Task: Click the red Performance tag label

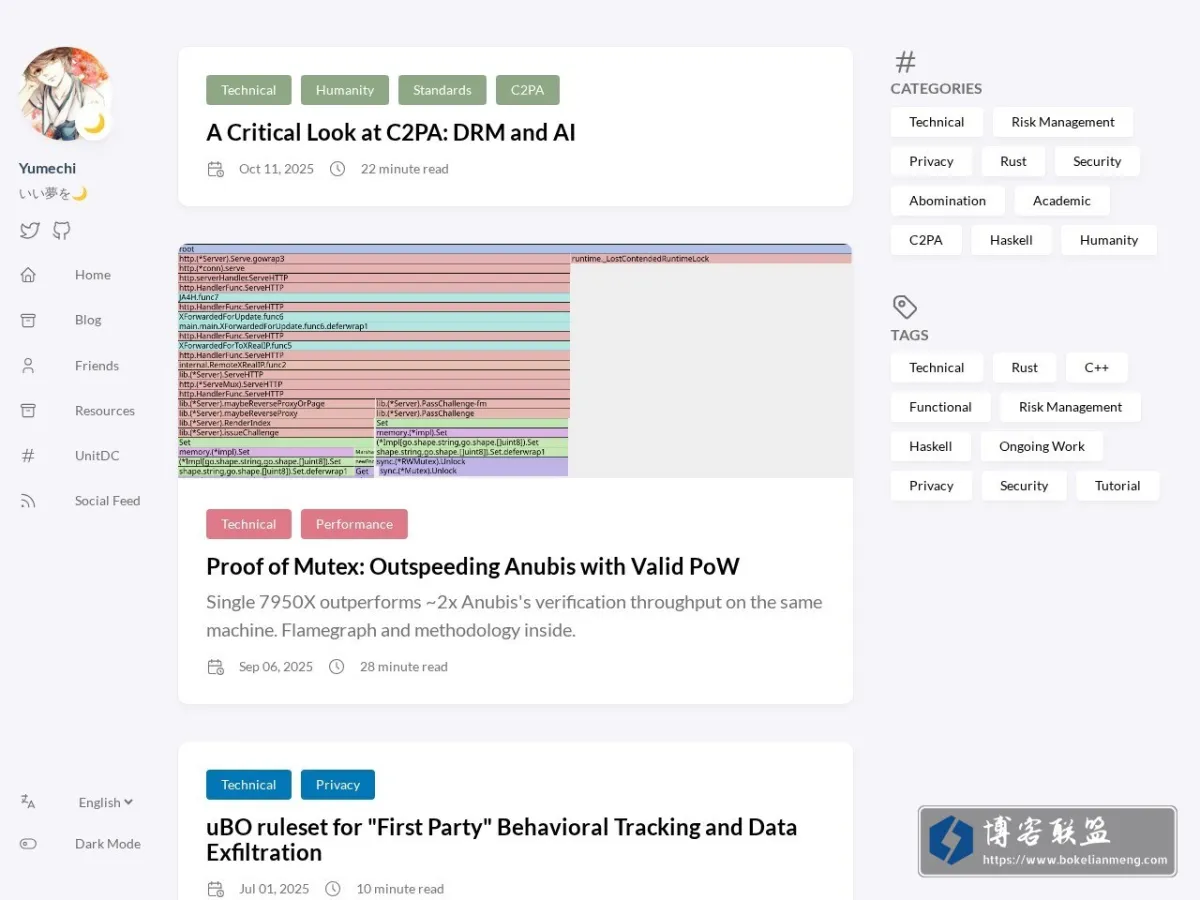Action: (354, 524)
